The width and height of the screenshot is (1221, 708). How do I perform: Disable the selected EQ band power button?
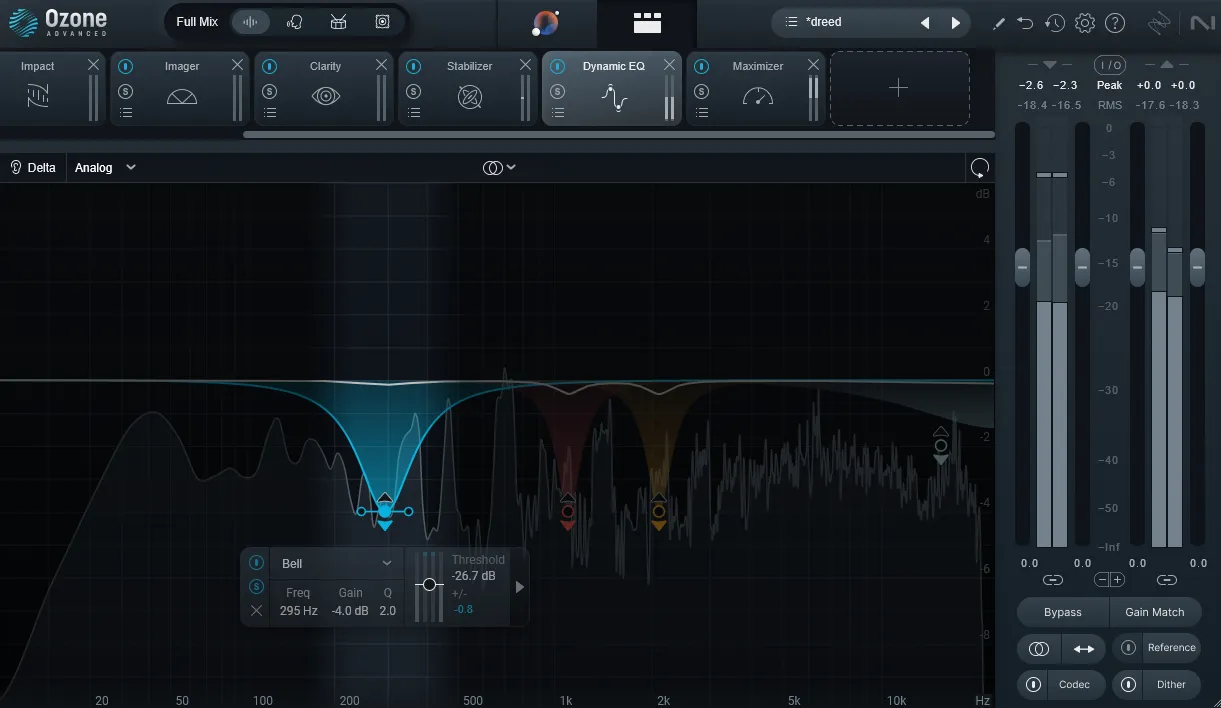(x=256, y=563)
